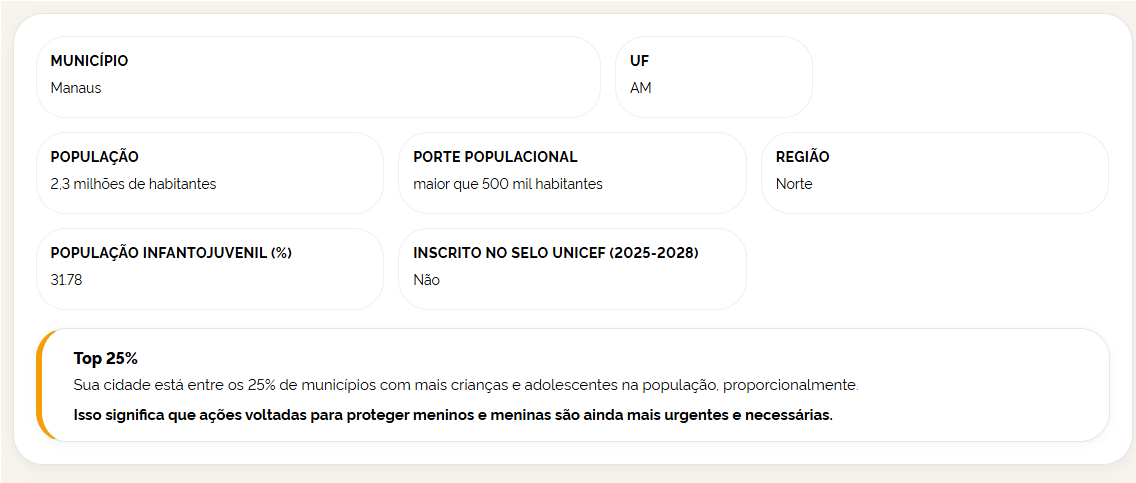Click the POPULAÇÃO card heading
Image resolution: width=1136 pixels, height=483 pixels.
pyautogui.click(x=95, y=157)
